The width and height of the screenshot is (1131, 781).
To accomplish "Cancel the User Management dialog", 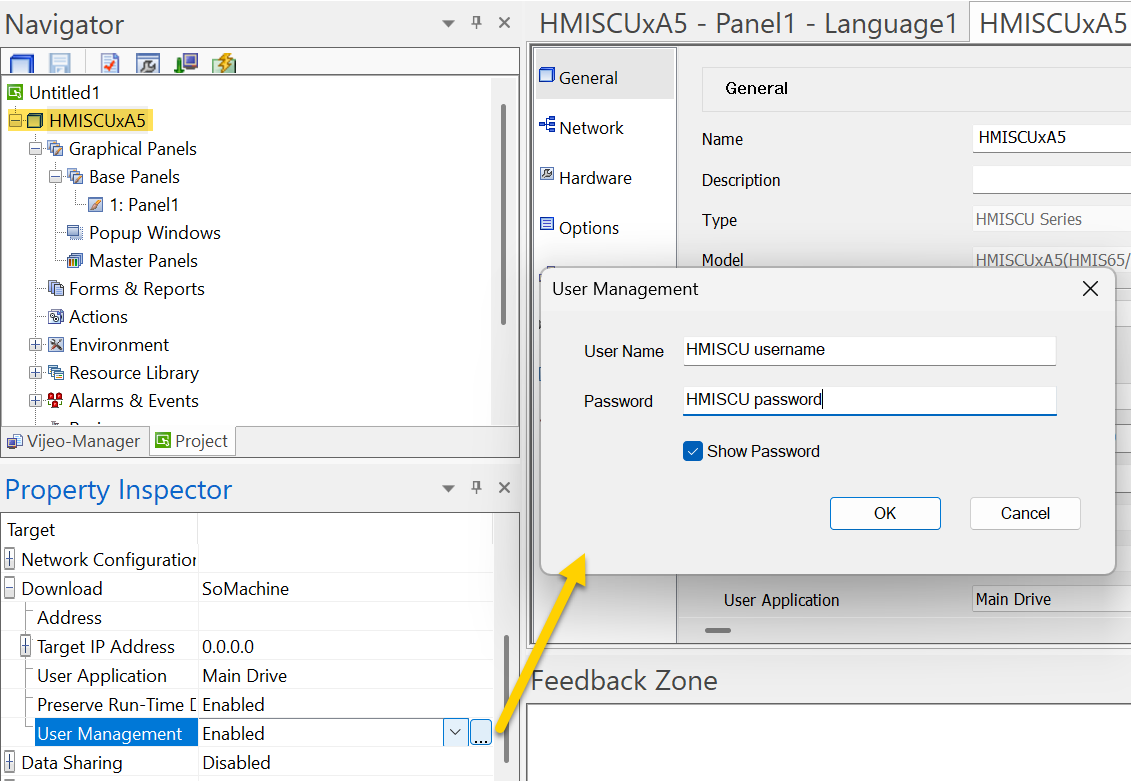I will pos(1025,513).
